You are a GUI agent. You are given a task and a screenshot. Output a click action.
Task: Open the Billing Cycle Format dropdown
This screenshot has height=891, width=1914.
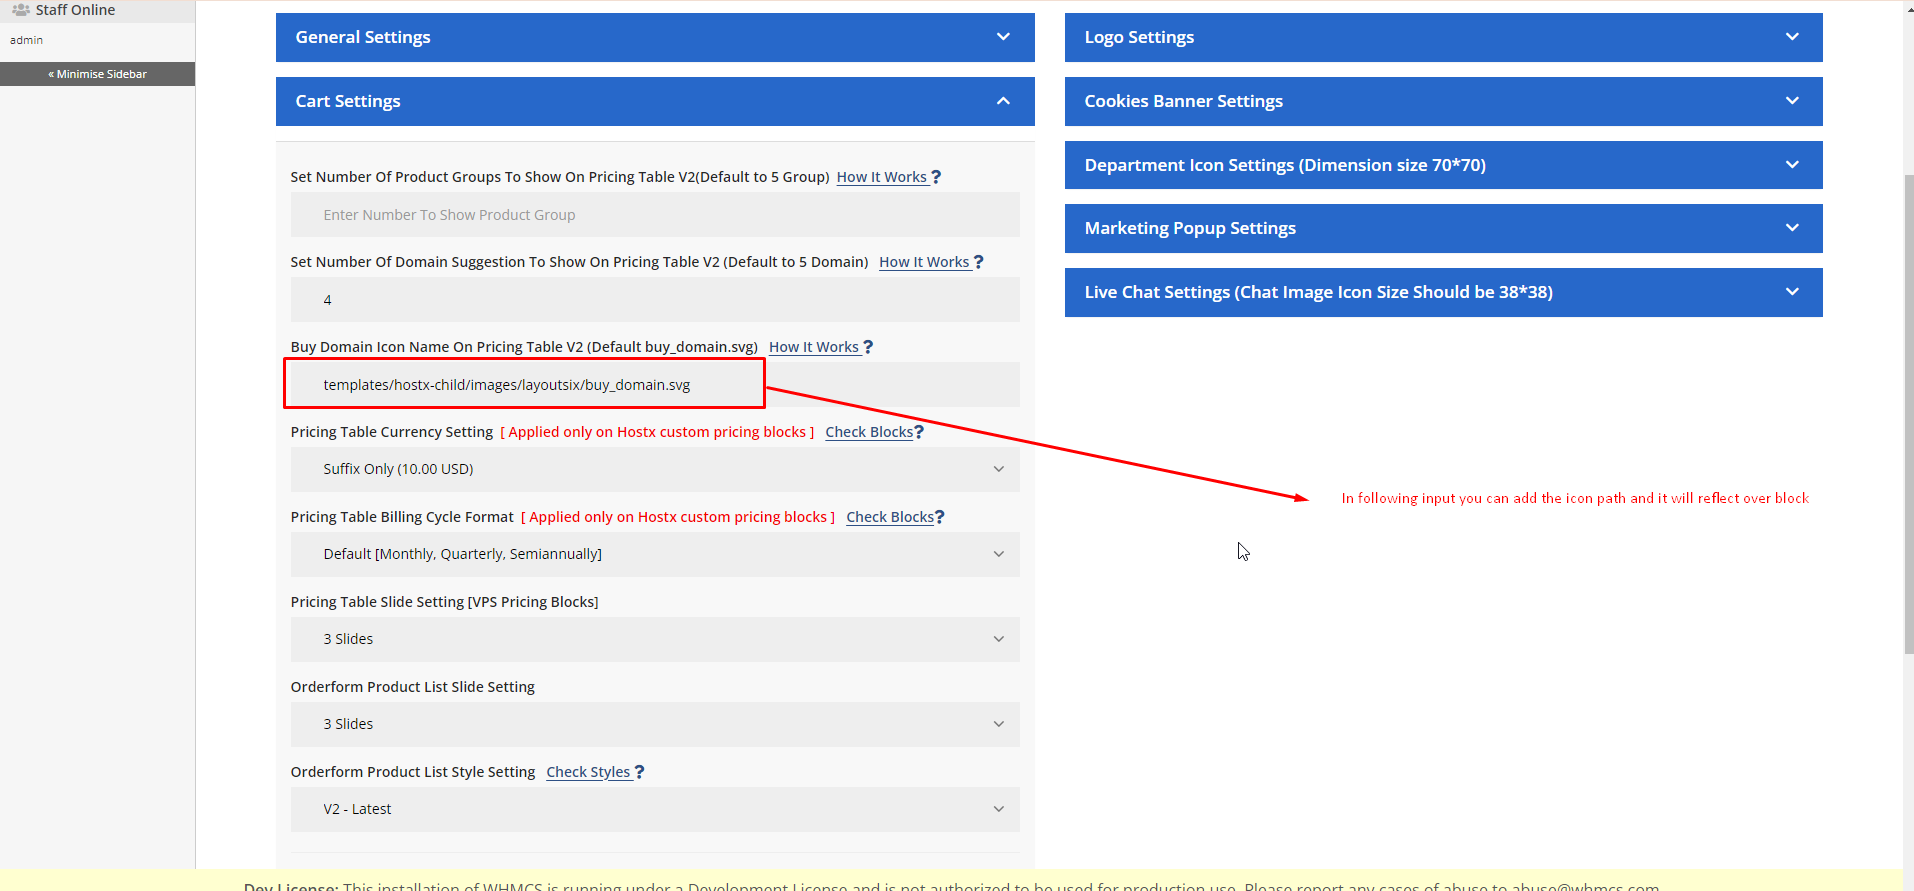click(654, 554)
